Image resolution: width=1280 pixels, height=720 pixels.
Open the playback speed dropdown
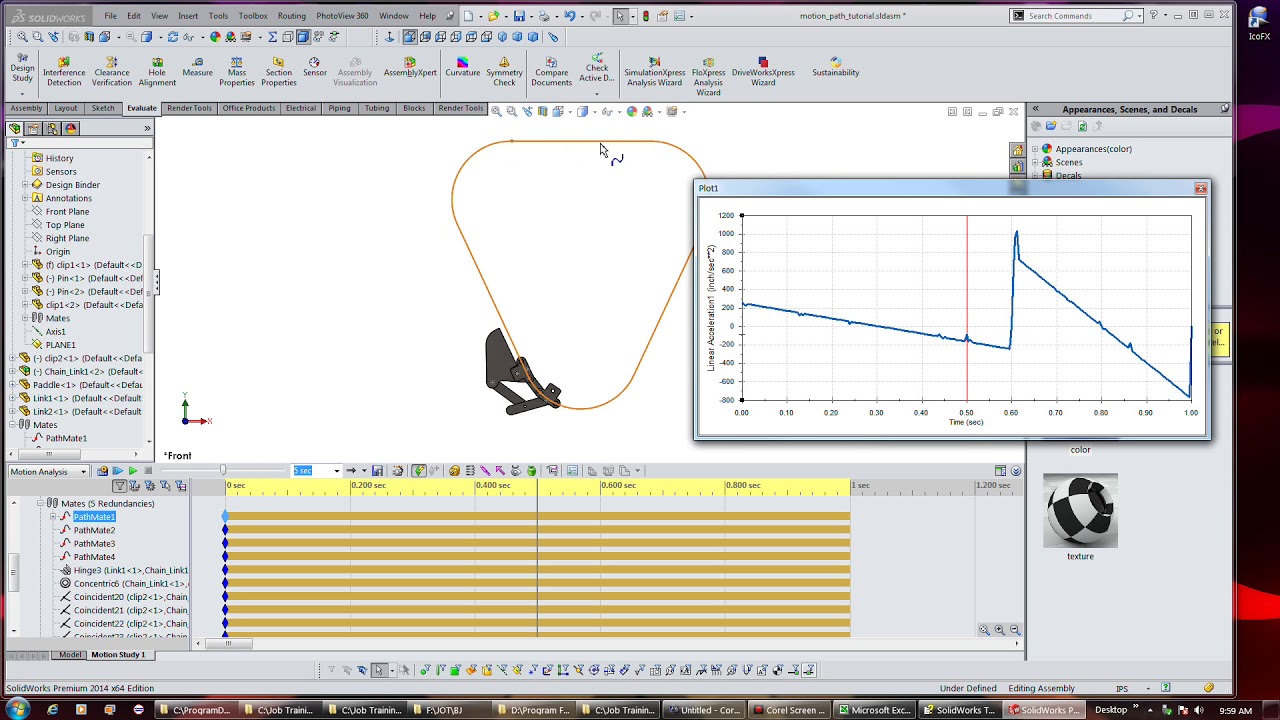click(x=337, y=471)
